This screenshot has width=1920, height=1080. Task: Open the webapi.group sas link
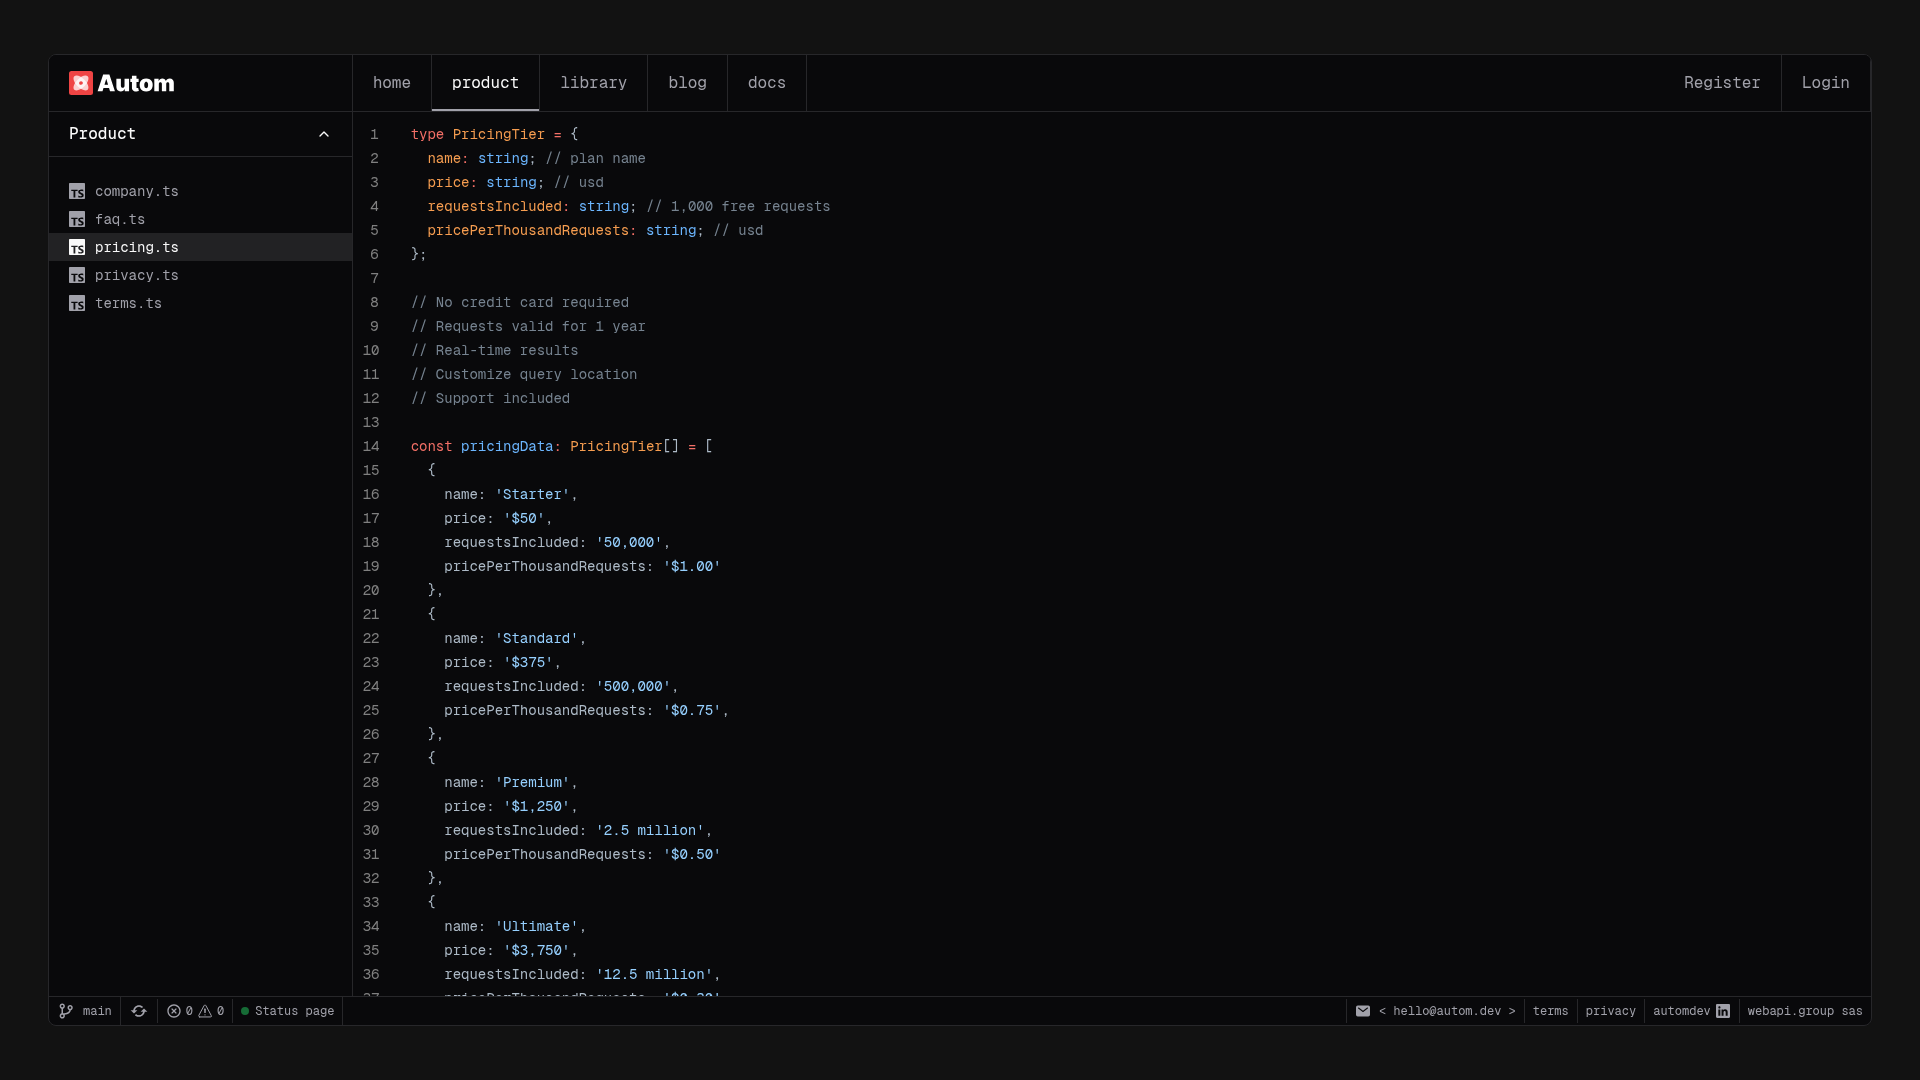click(1804, 1011)
